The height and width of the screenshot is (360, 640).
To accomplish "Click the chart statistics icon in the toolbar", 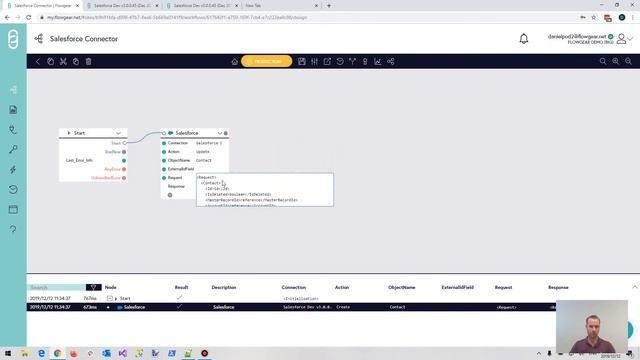I will click(378, 62).
